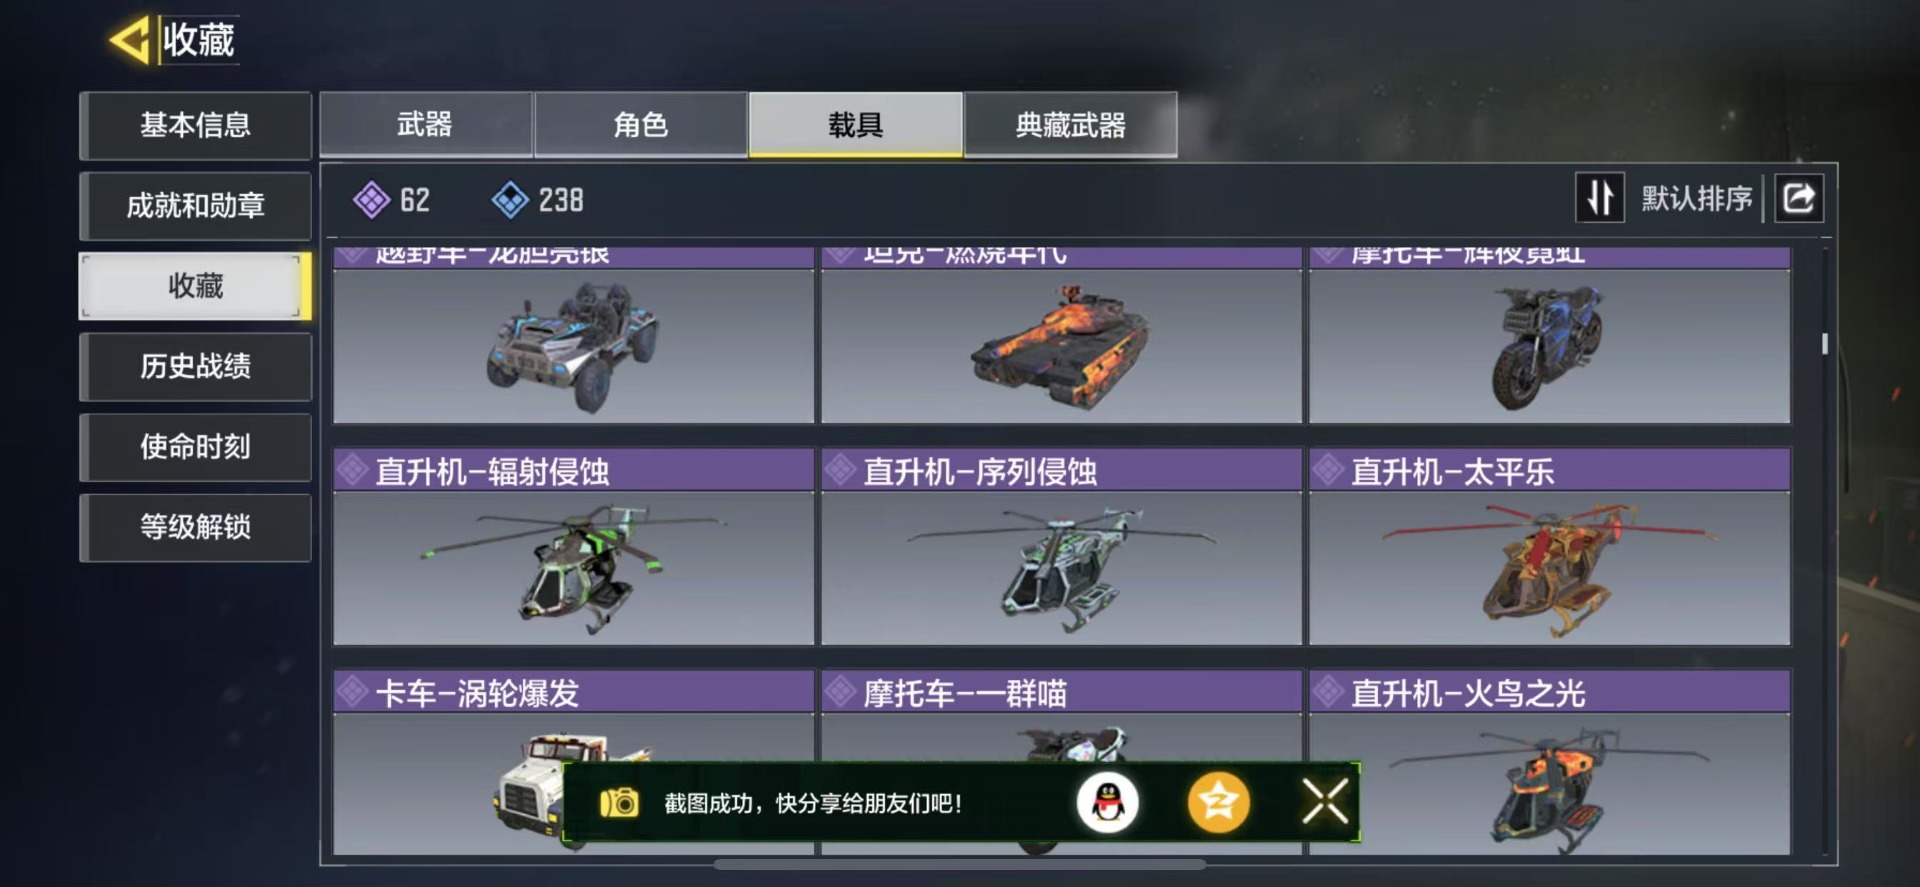Open the 典藏武器 tab
Image resolution: width=1920 pixels, height=887 pixels.
1070,125
